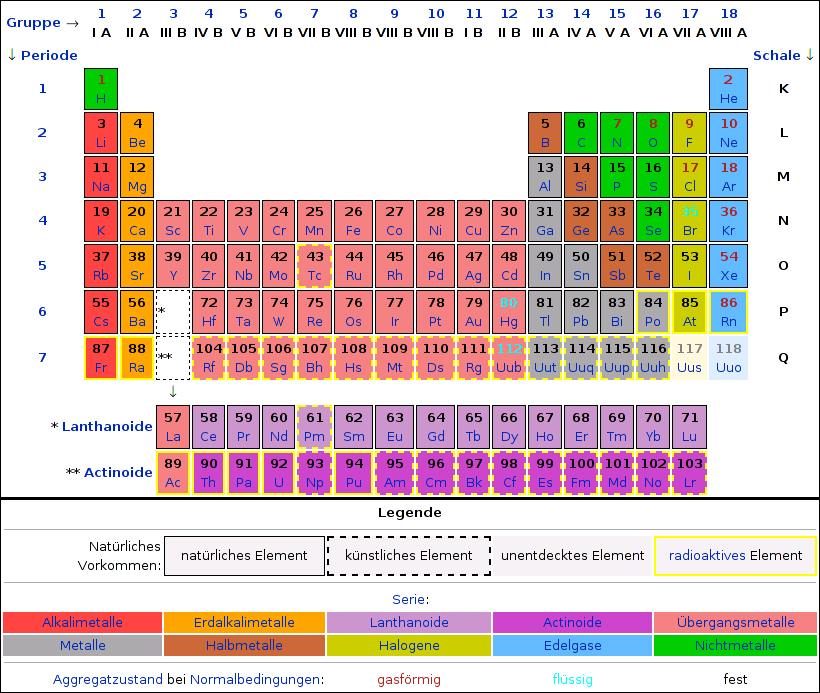820x693 pixels.
Task: Select the Helium element cell
Action: 728,89
